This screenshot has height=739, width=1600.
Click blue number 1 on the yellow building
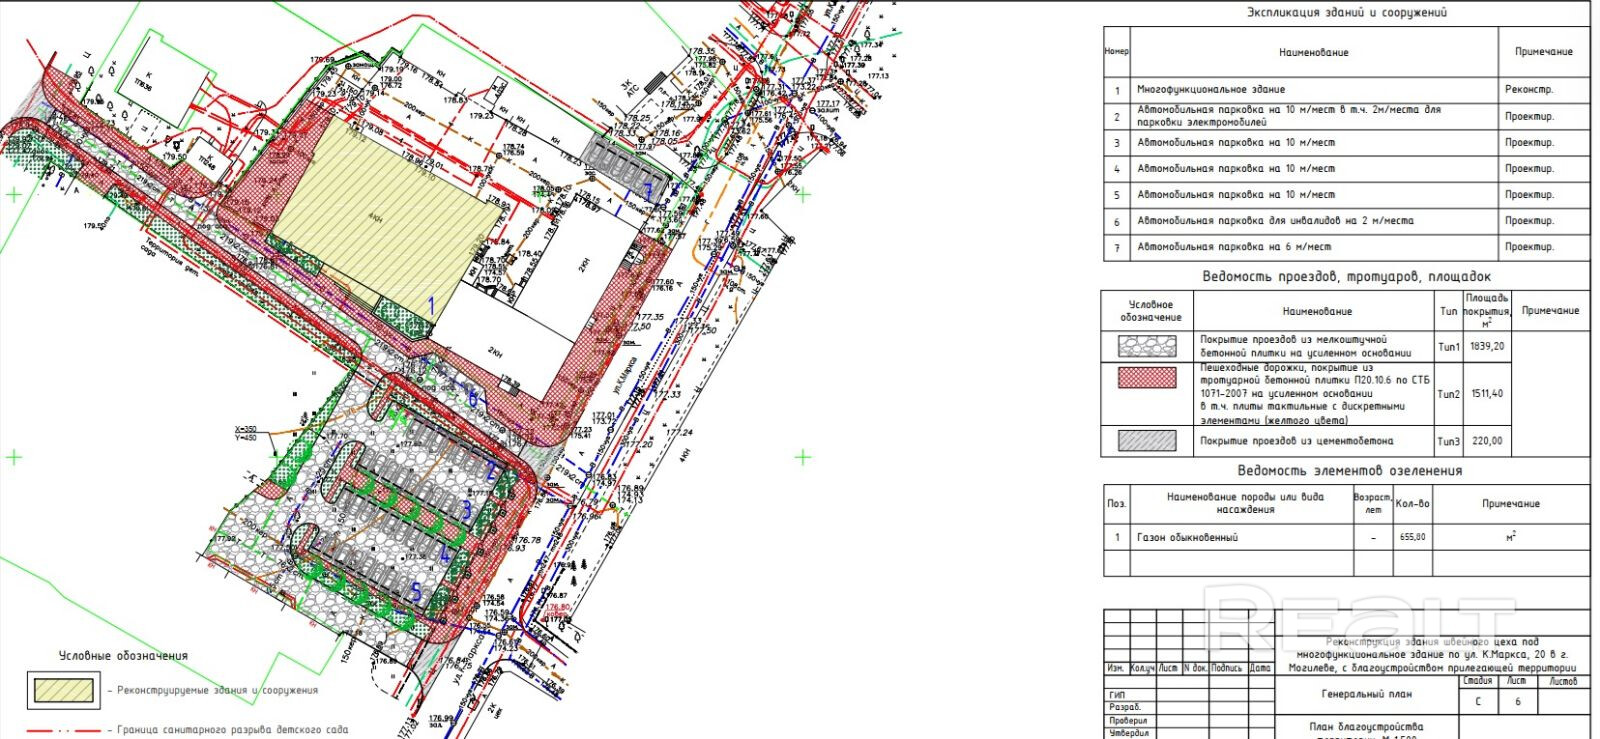point(432,306)
